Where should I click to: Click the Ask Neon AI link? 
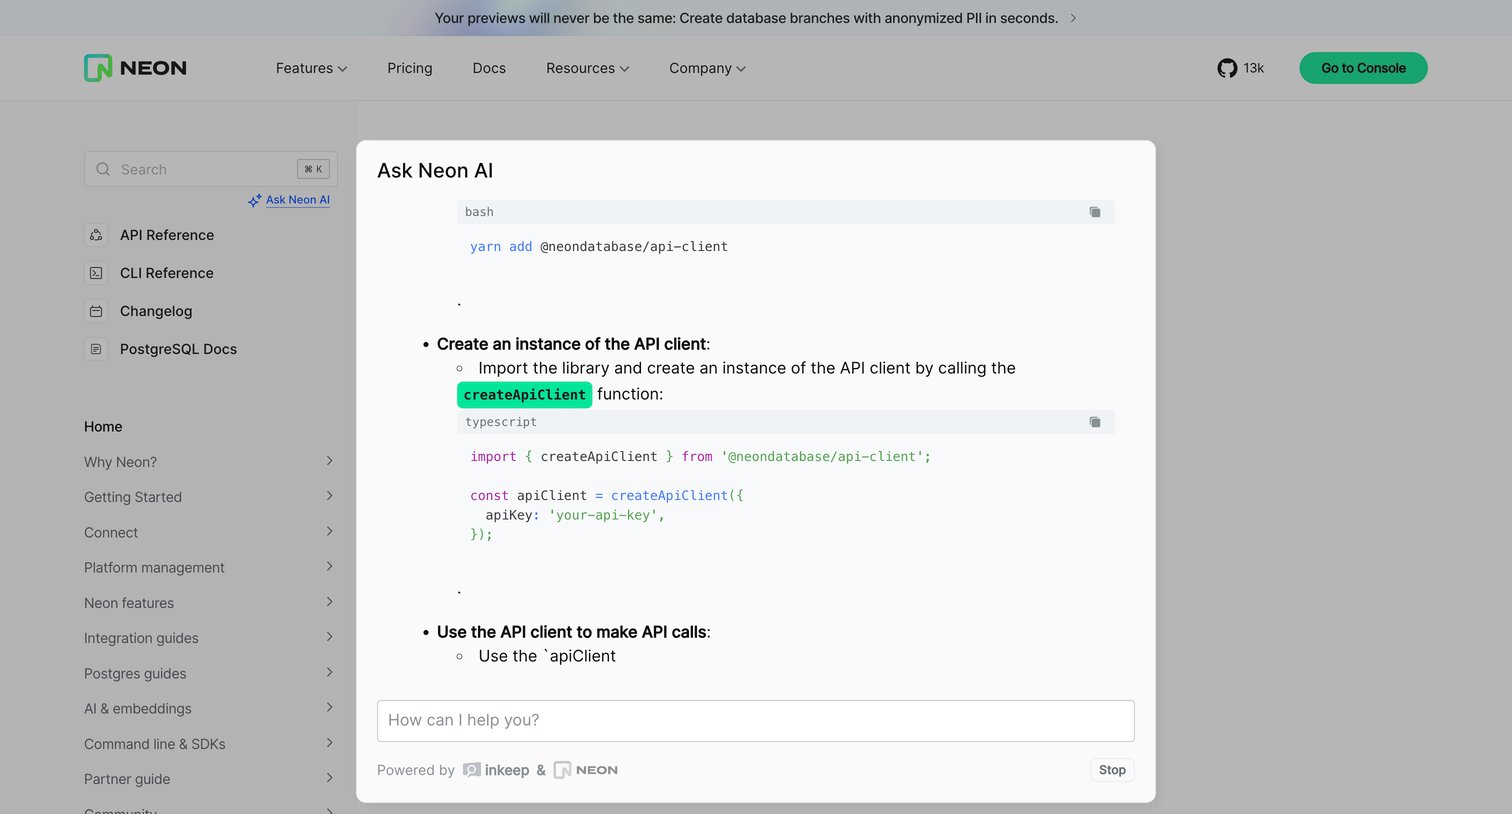pos(298,200)
